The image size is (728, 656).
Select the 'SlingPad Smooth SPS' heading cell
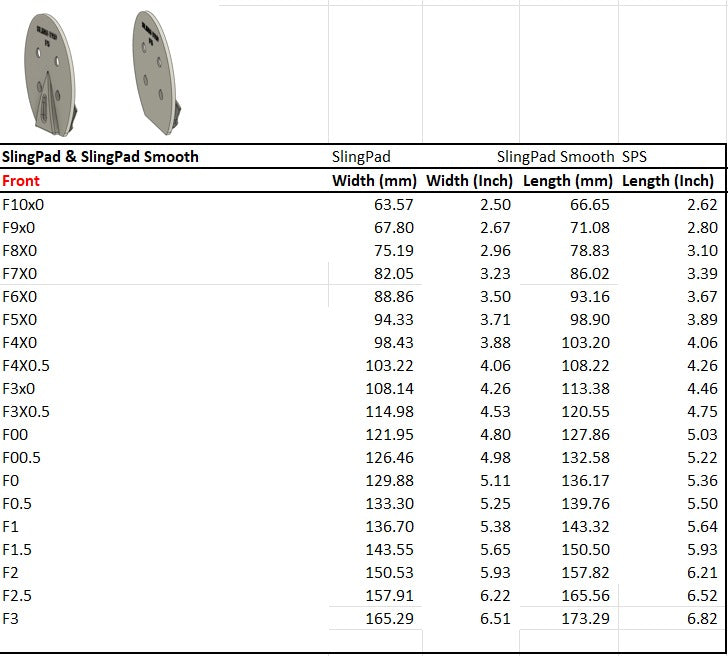[572, 157]
